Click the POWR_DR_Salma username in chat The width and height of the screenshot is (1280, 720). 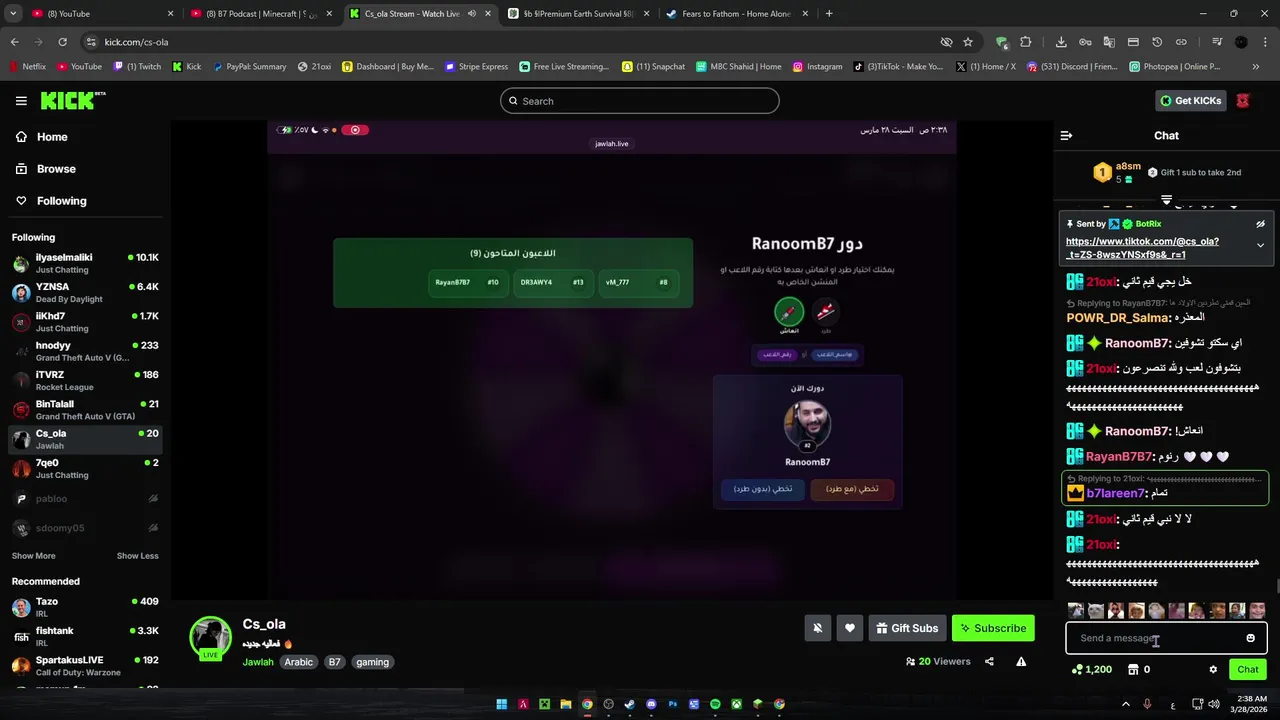pos(1117,318)
